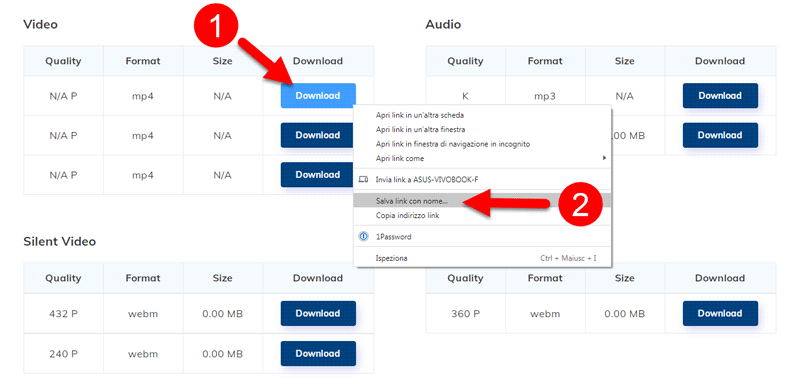Click the 360 P quality cell
The width and height of the screenshot is (793, 384).
coord(465,314)
